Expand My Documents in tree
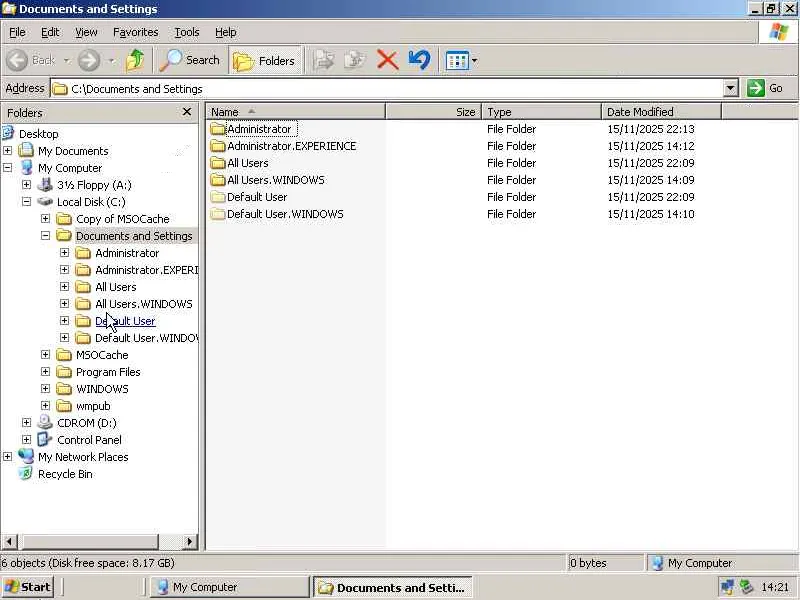Screen dimensions: 800x600 (8, 151)
